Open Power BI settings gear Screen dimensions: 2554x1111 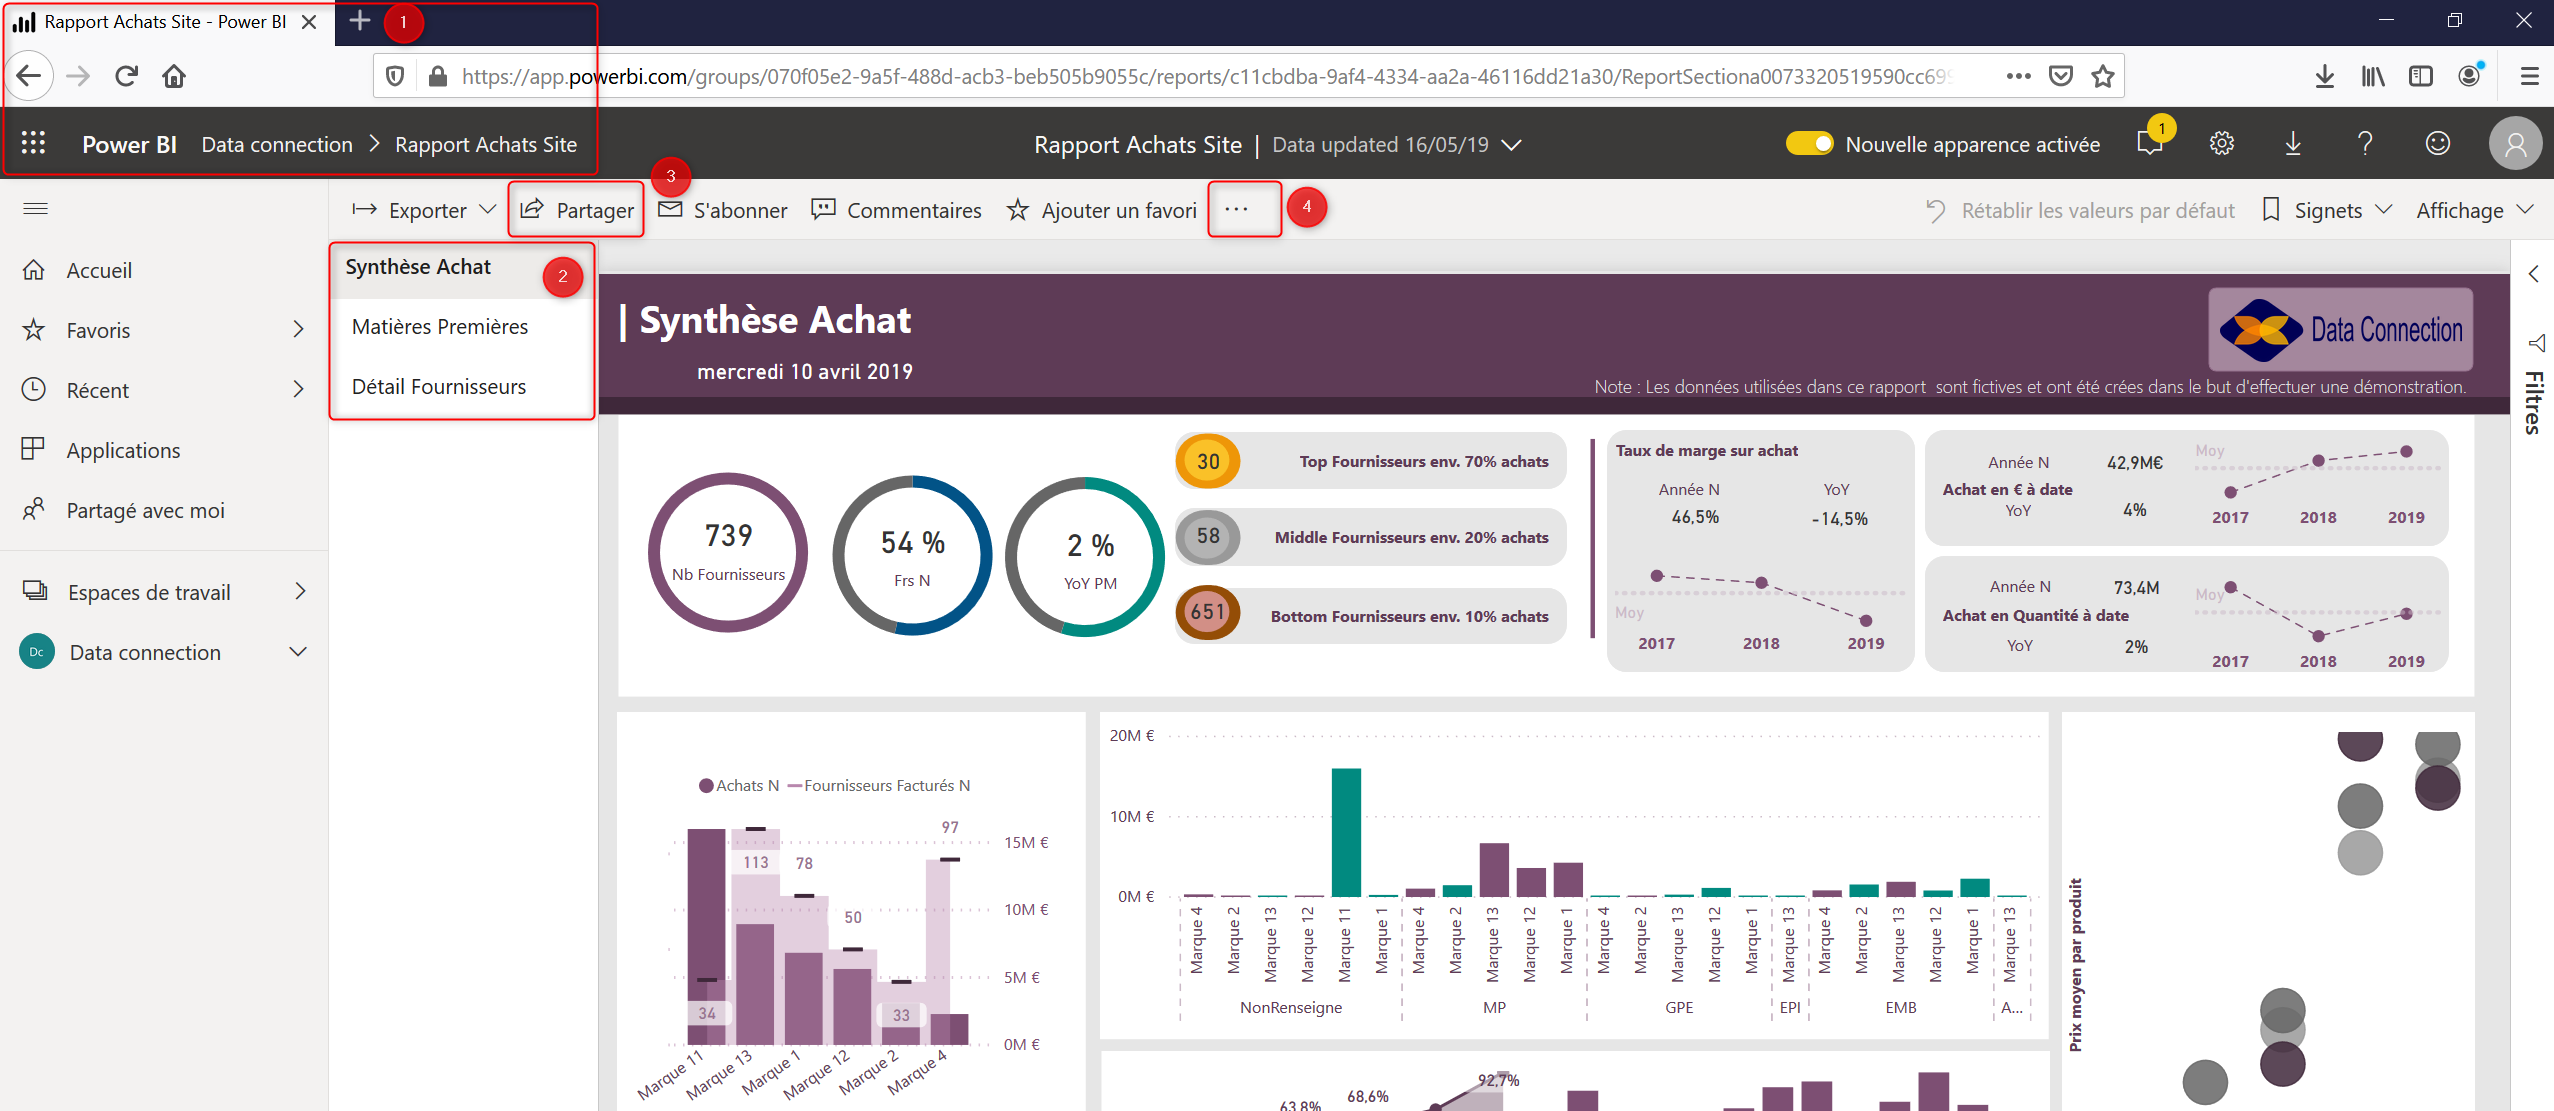coord(2222,143)
